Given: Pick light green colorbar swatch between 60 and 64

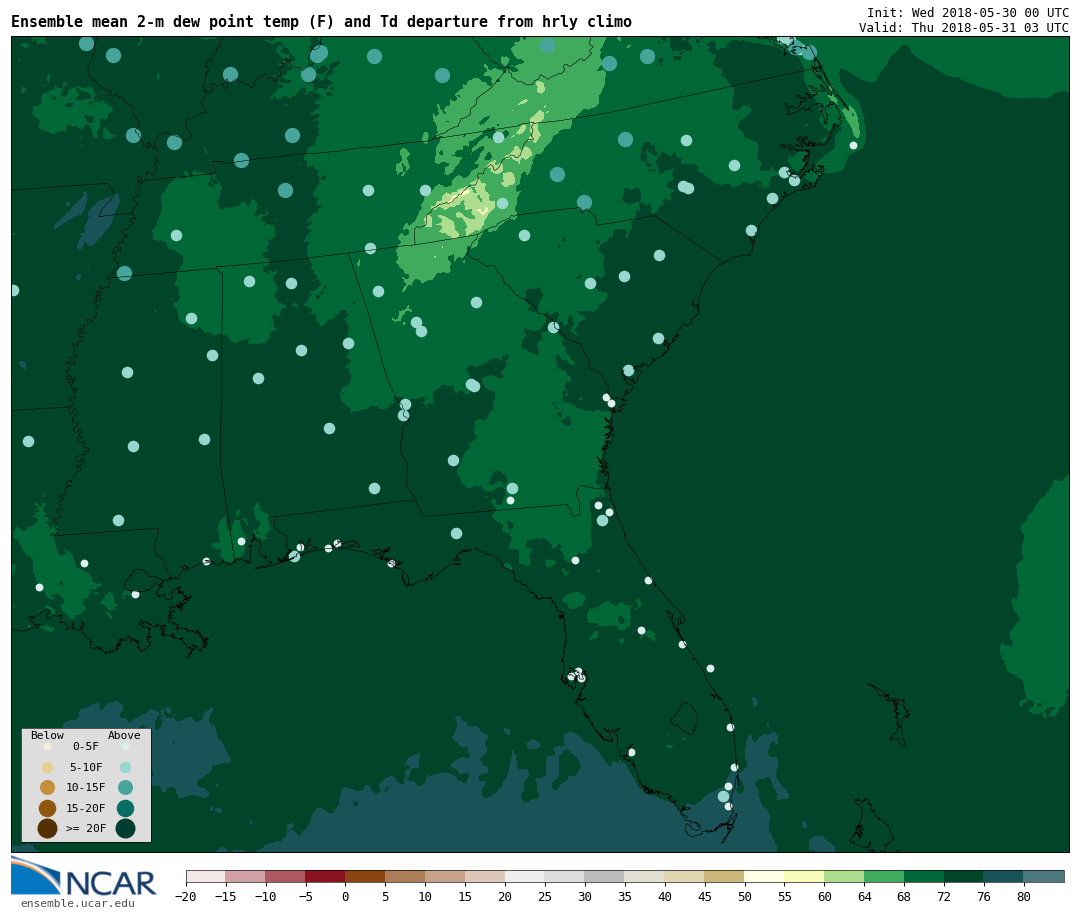Looking at the screenshot, I should (844, 876).
